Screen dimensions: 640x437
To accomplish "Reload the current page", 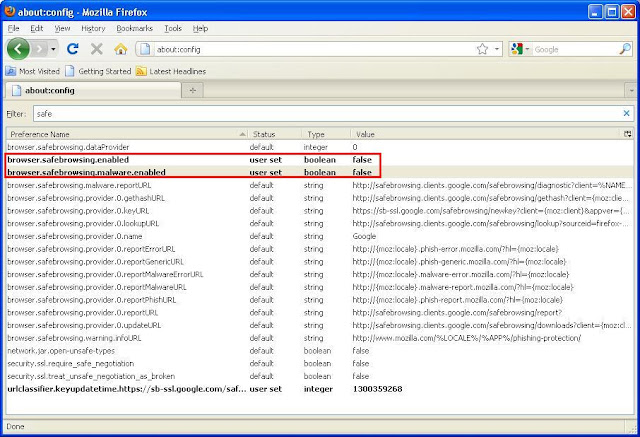I will [x=73, y=49].
